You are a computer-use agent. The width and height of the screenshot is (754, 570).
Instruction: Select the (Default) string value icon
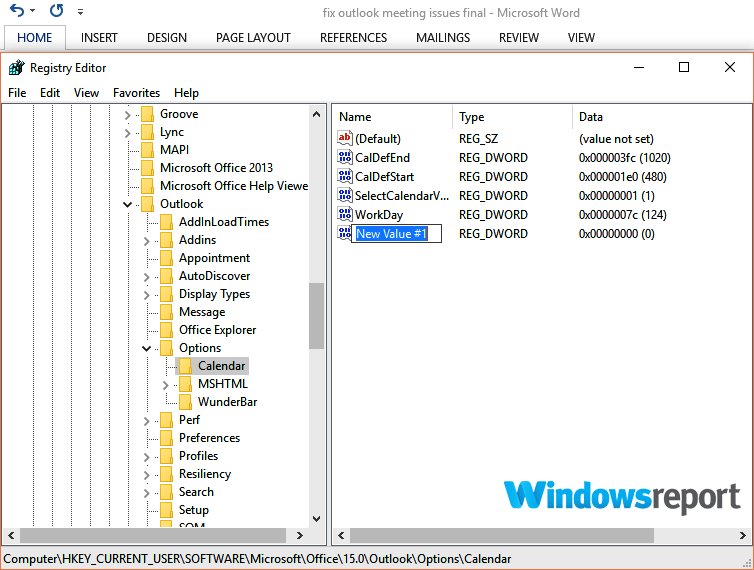point(345,139)
